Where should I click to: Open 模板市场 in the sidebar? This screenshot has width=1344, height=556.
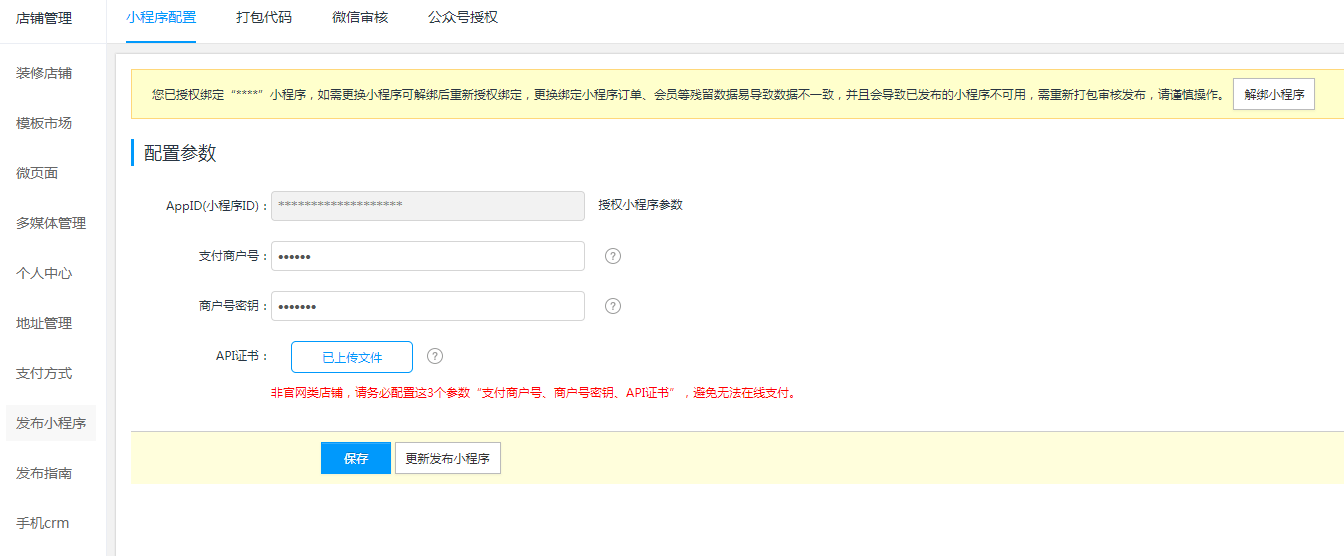(x=44, y=123)
